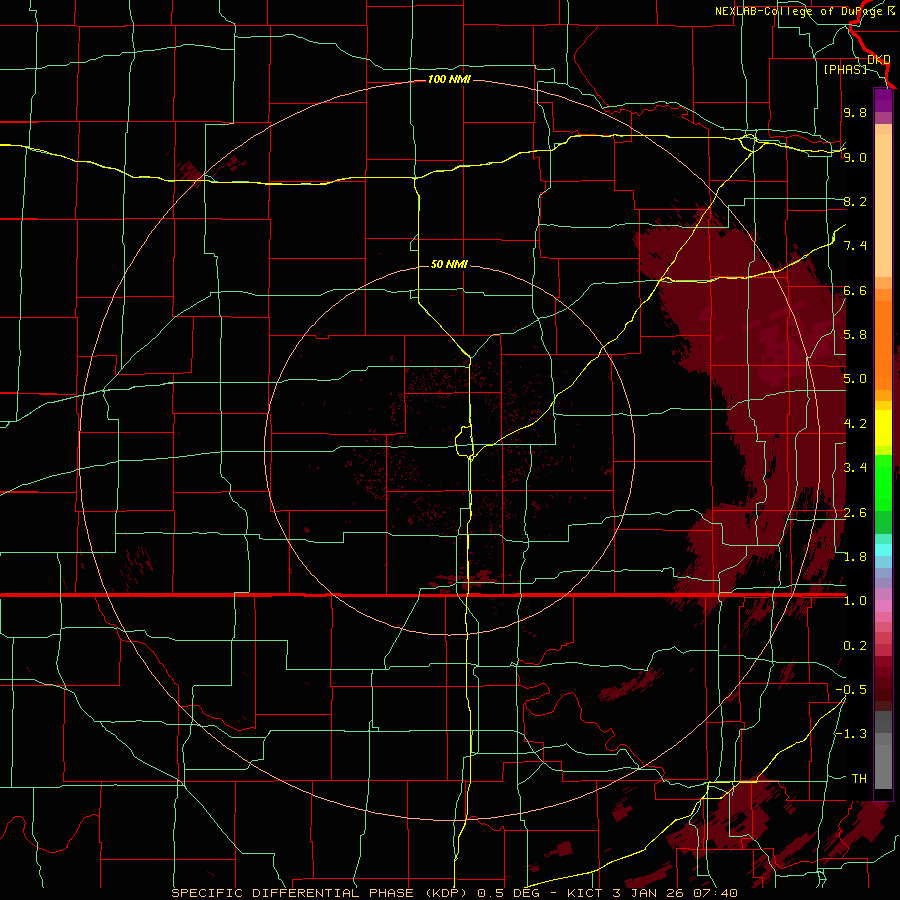This screenshot has height=900, width=900.
Task: Select the gray segment of color bar
Action: click(x=883, y=749)
